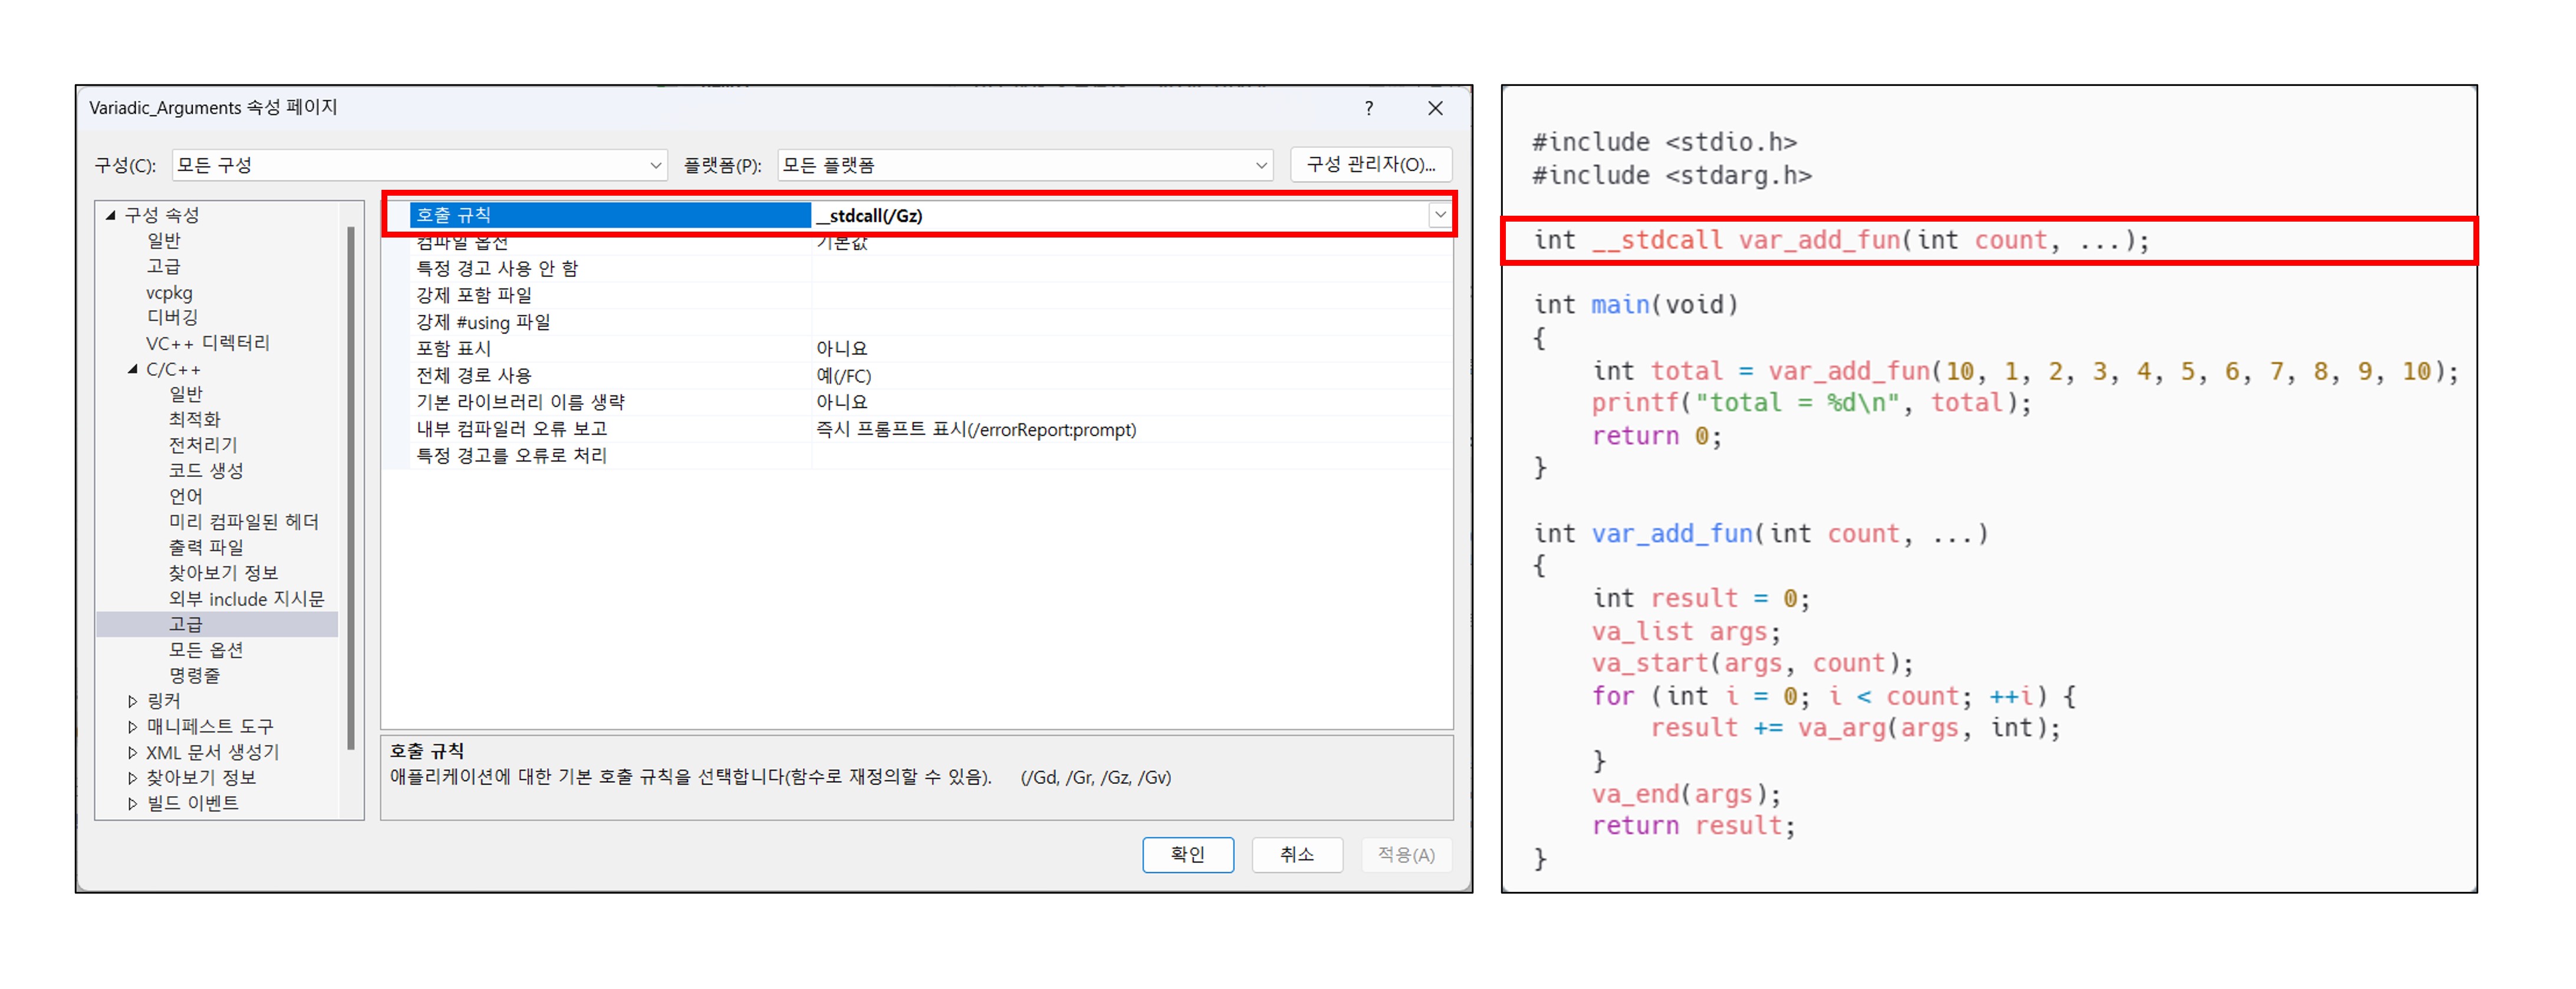This screenshot has width=2576, height=989.
Task: Select 코드 생성 under C/C++
Action: (205, 470)
